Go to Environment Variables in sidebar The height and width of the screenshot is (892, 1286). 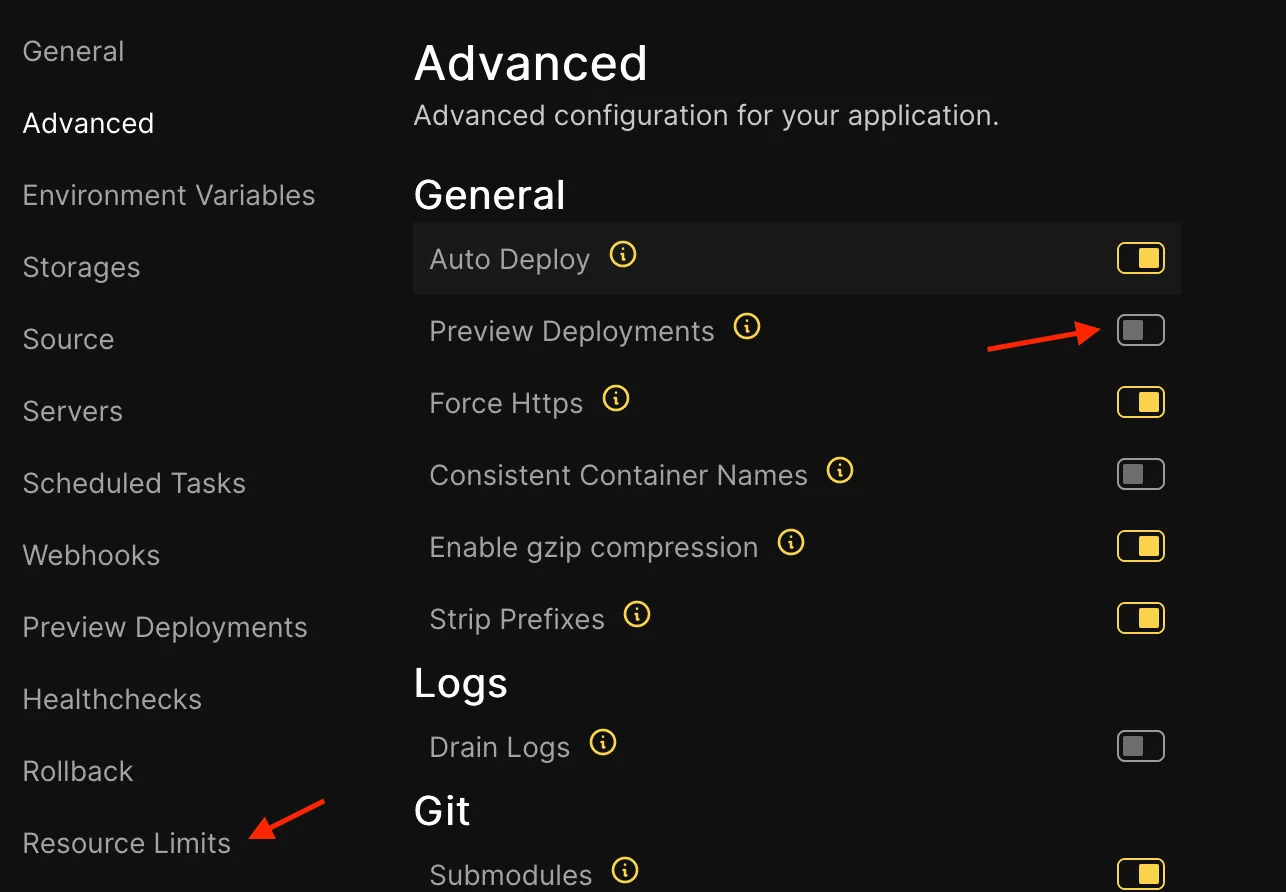pos(169,196)
